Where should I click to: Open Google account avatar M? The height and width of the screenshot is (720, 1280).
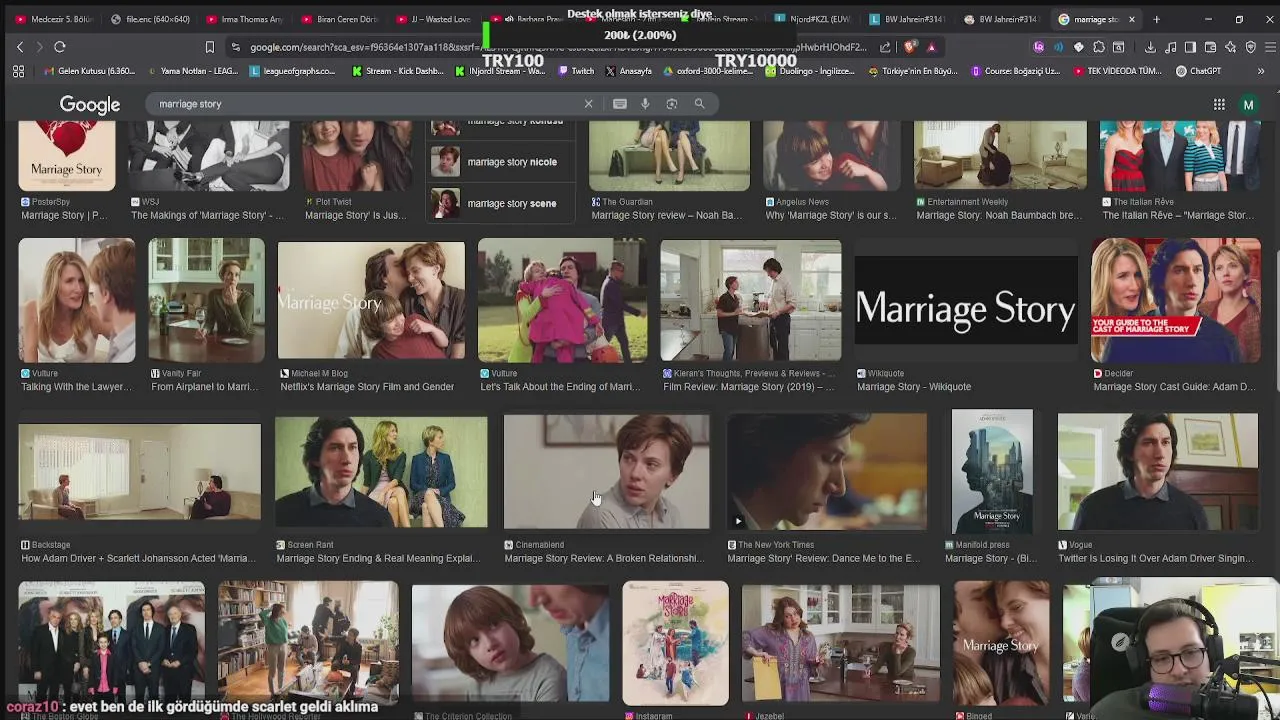tap(1248, 104)
